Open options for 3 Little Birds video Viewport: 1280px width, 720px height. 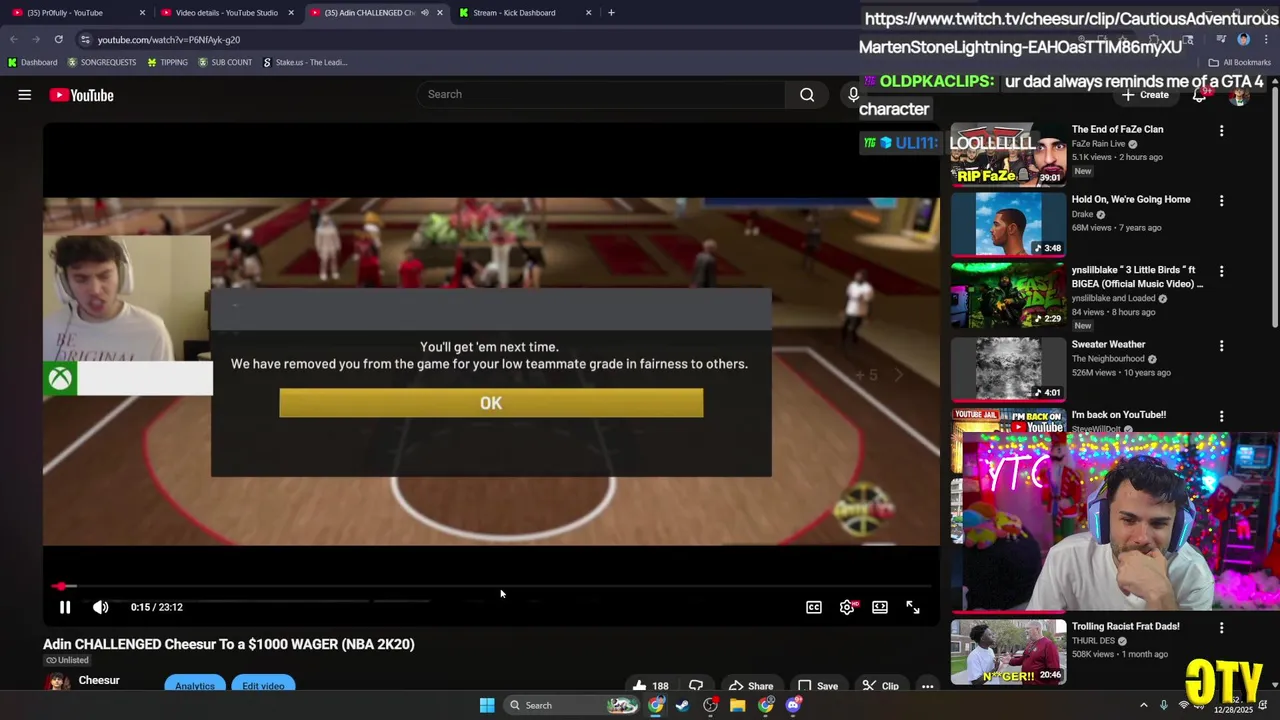(x=1221, y=271)
